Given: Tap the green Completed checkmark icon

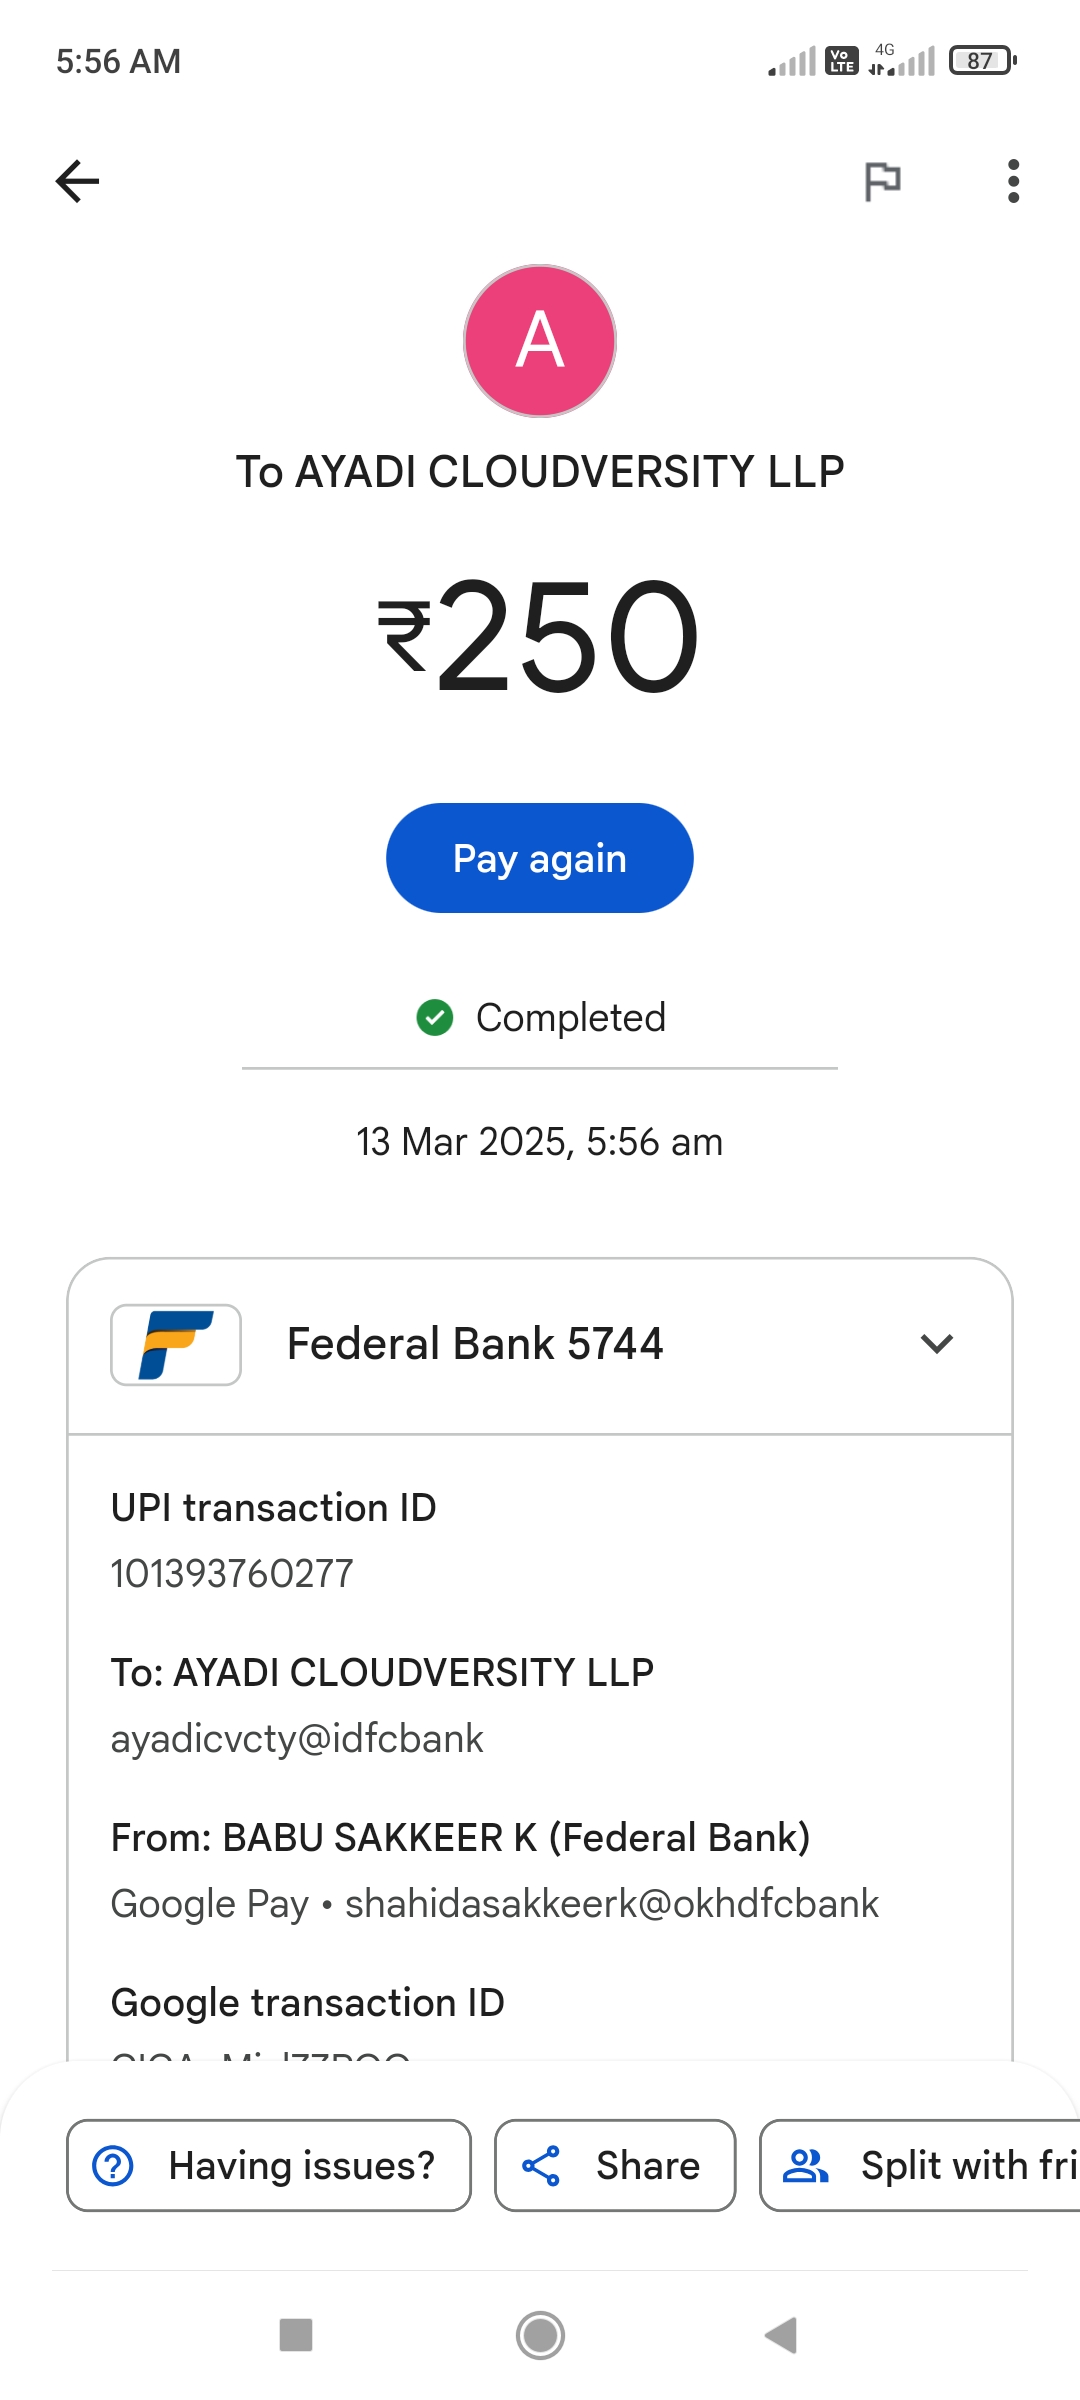Looking at the screenshot, I should (435, 1018).
